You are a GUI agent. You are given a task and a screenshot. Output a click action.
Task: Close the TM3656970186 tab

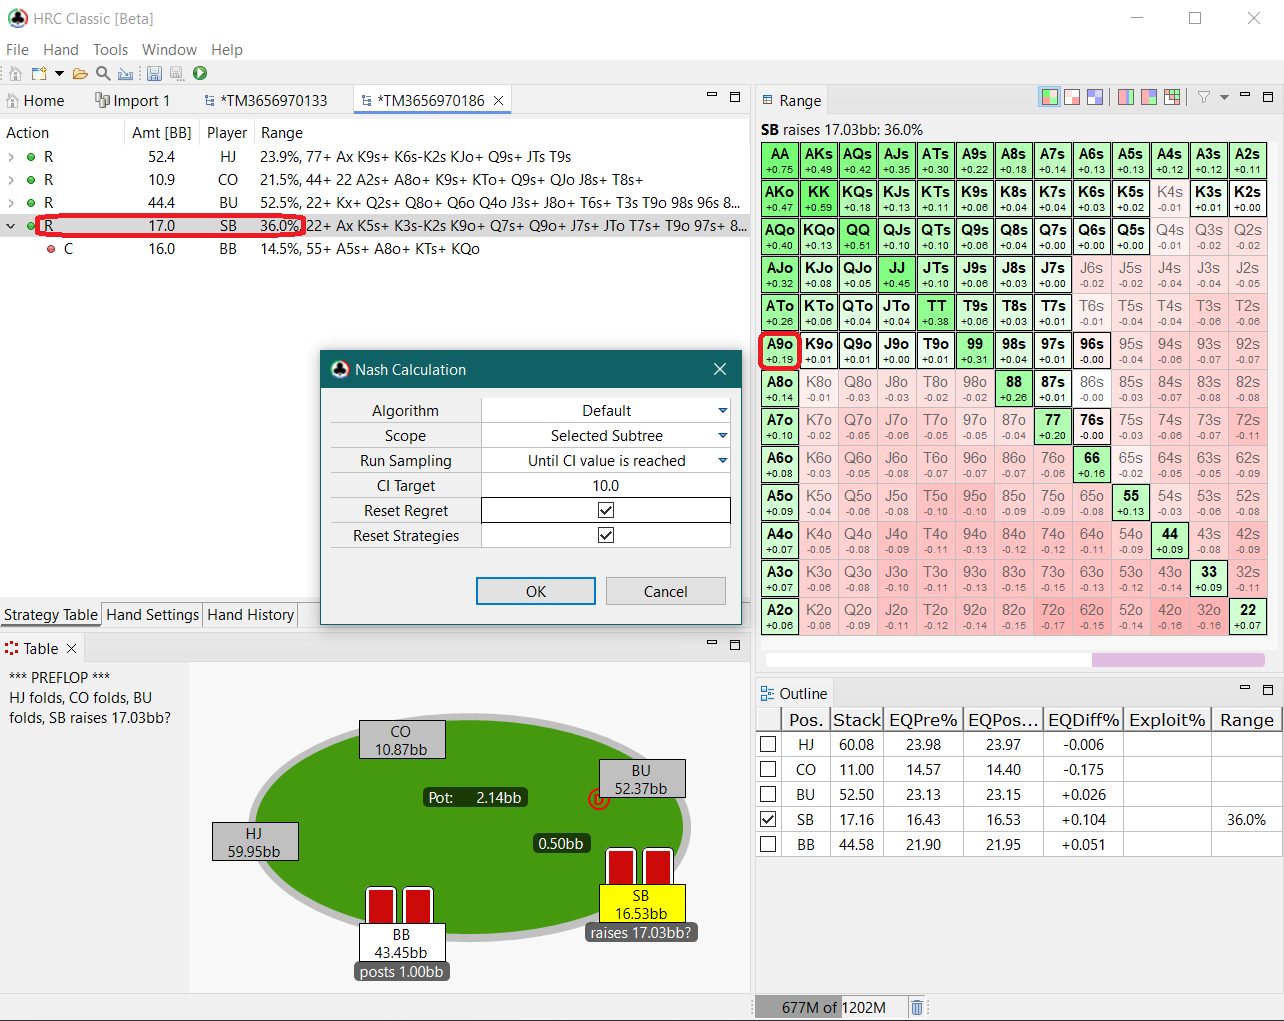click(x=498, y=100)
